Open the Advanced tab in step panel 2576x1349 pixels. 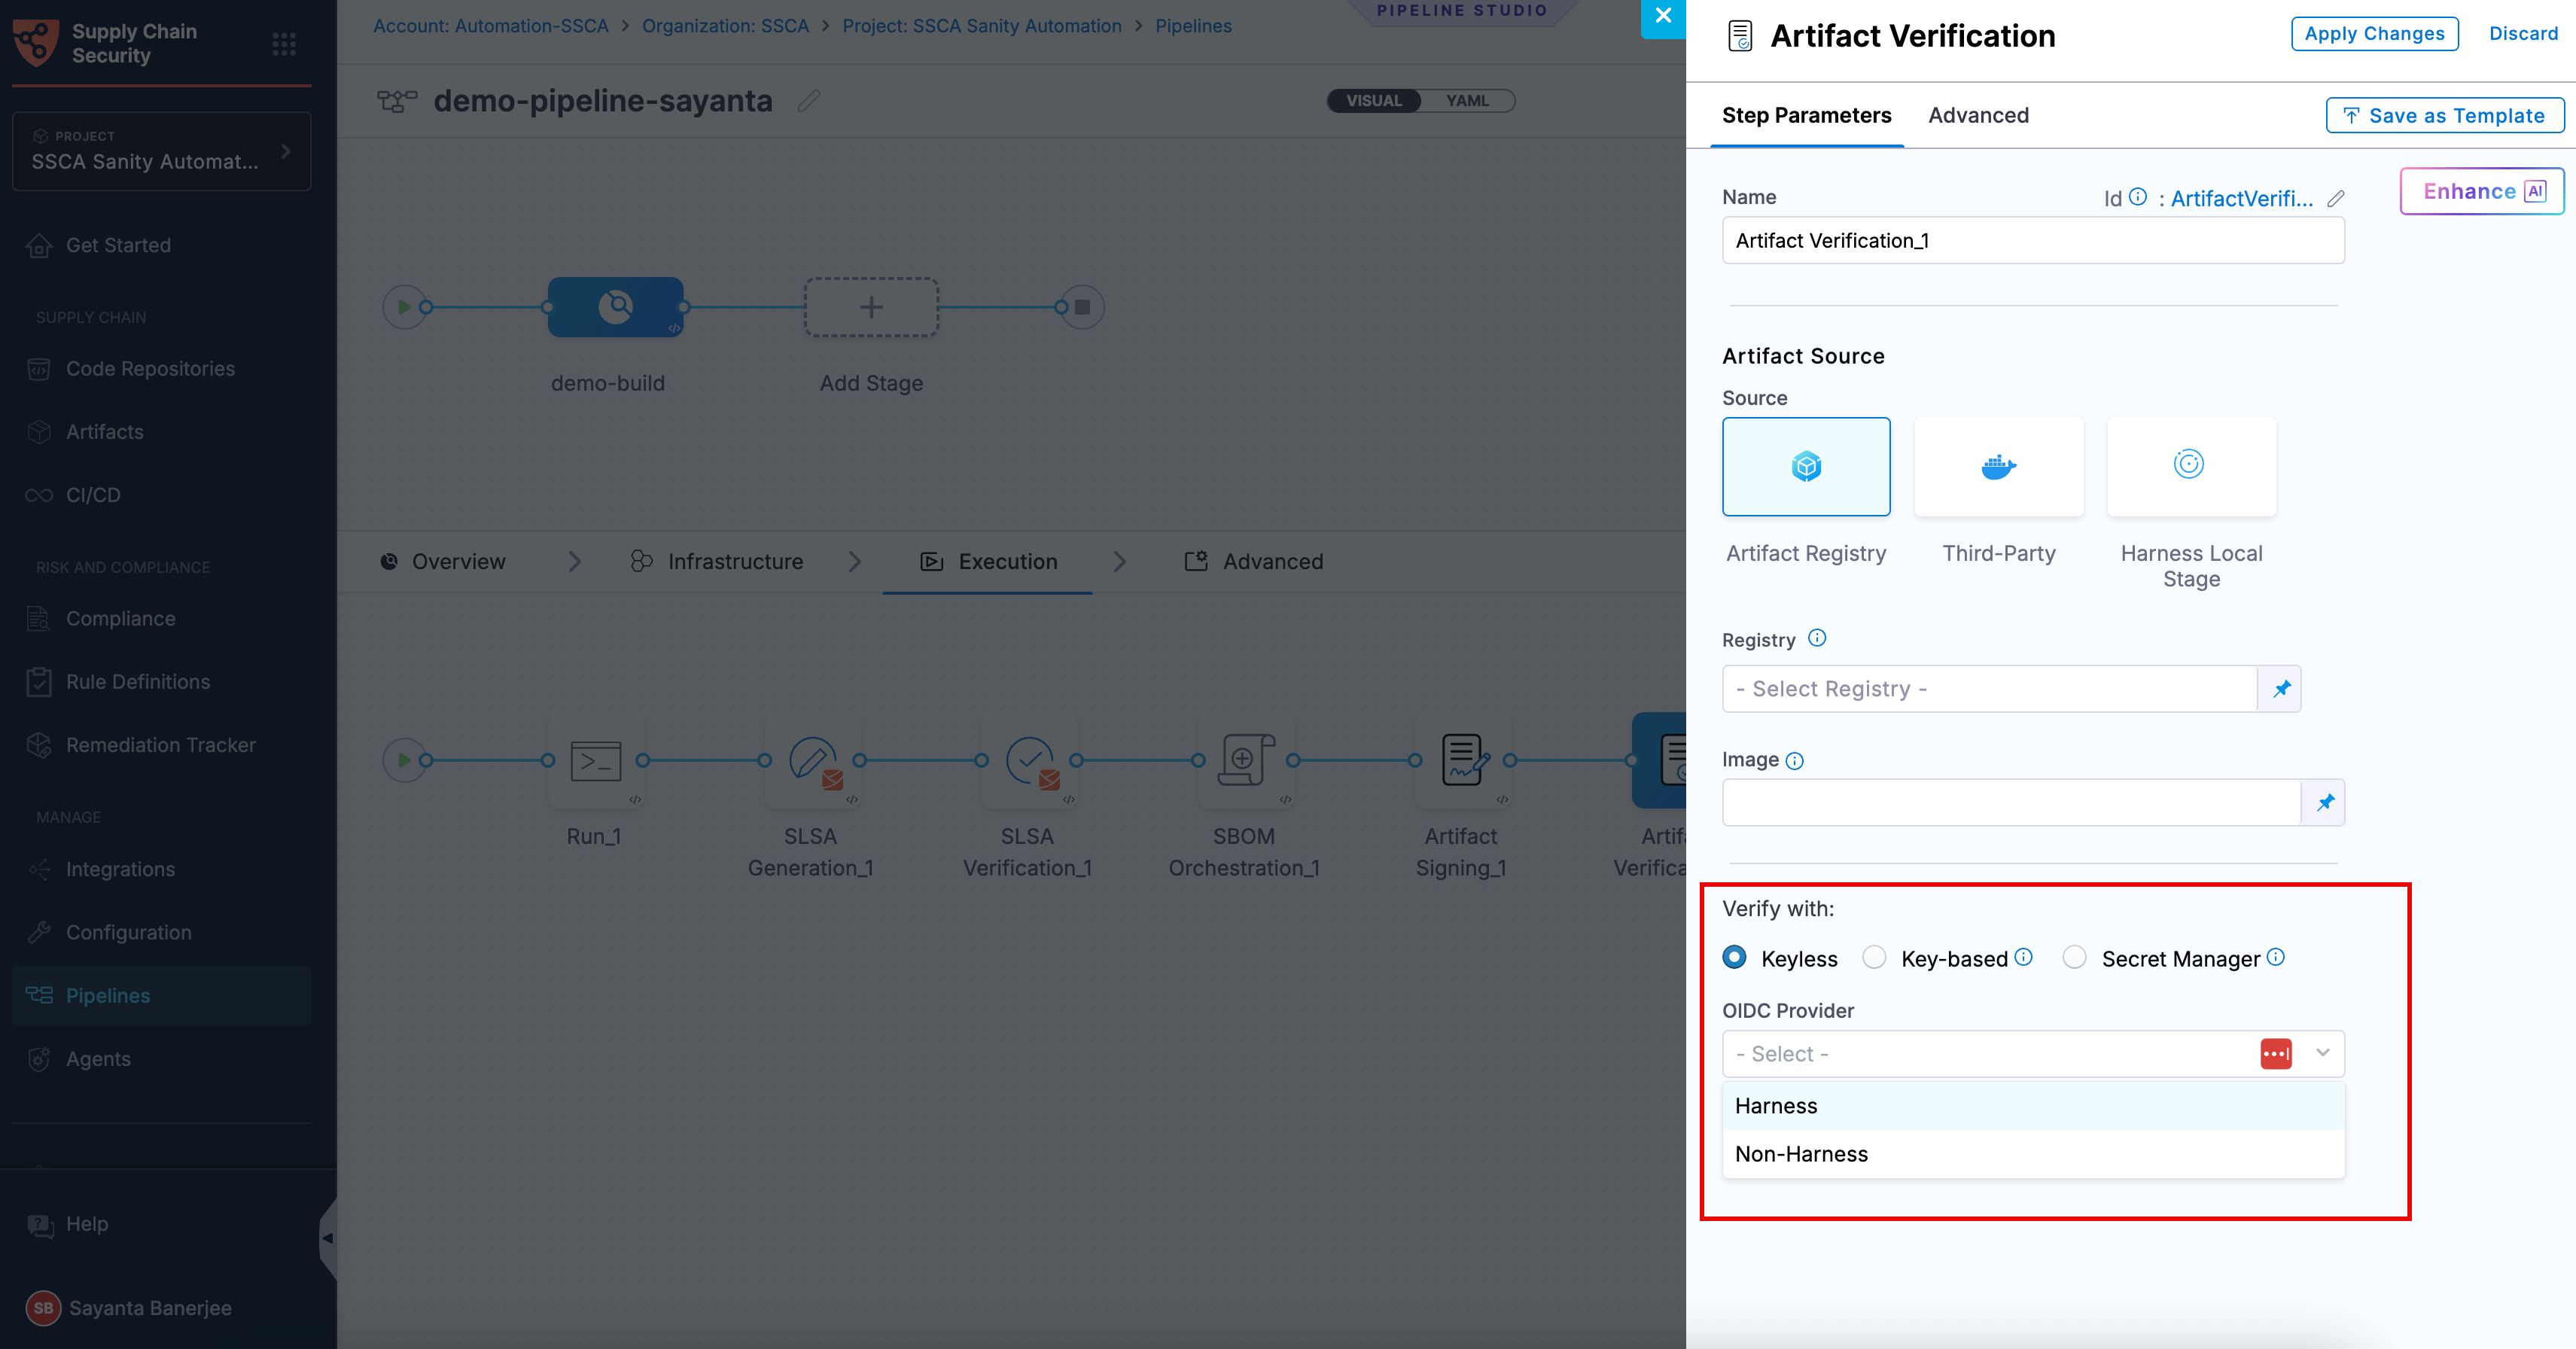click(1978, 115)
